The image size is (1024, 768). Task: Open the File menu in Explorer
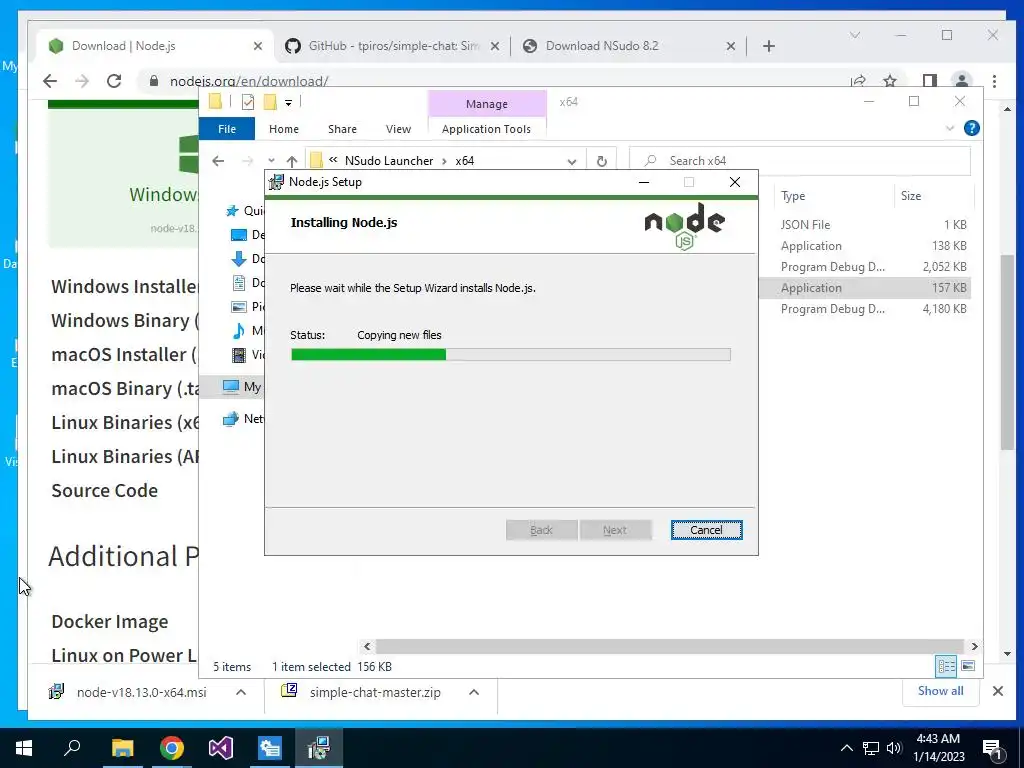click(227, 129)
